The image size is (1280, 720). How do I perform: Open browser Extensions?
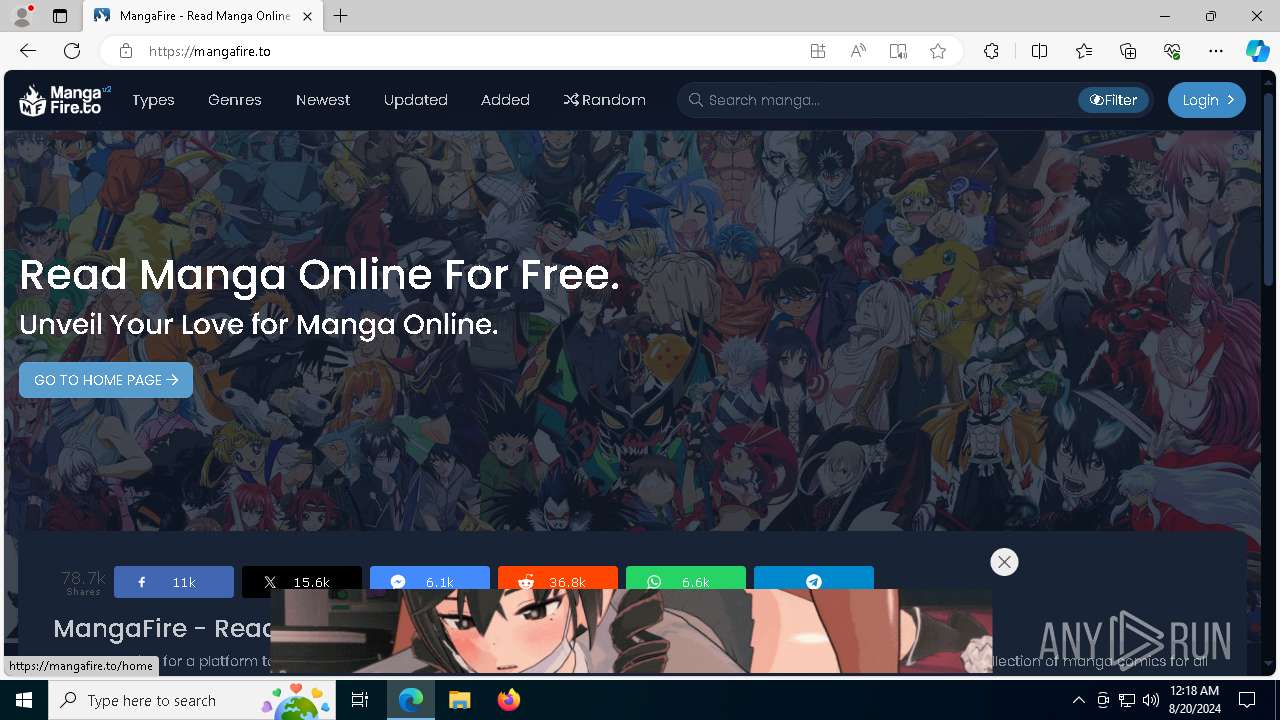991,51
